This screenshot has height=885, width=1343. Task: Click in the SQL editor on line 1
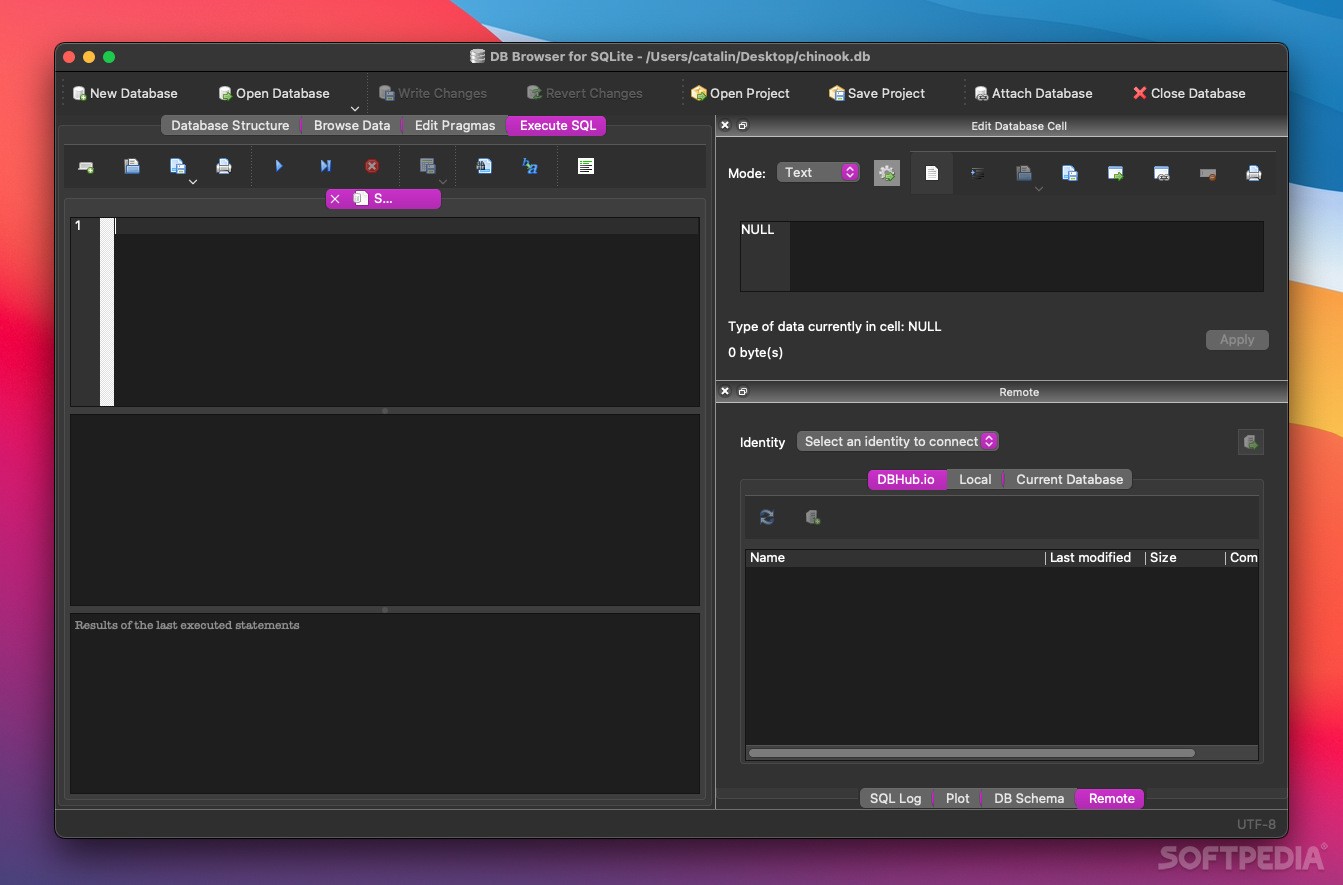(x=406, y=226)
